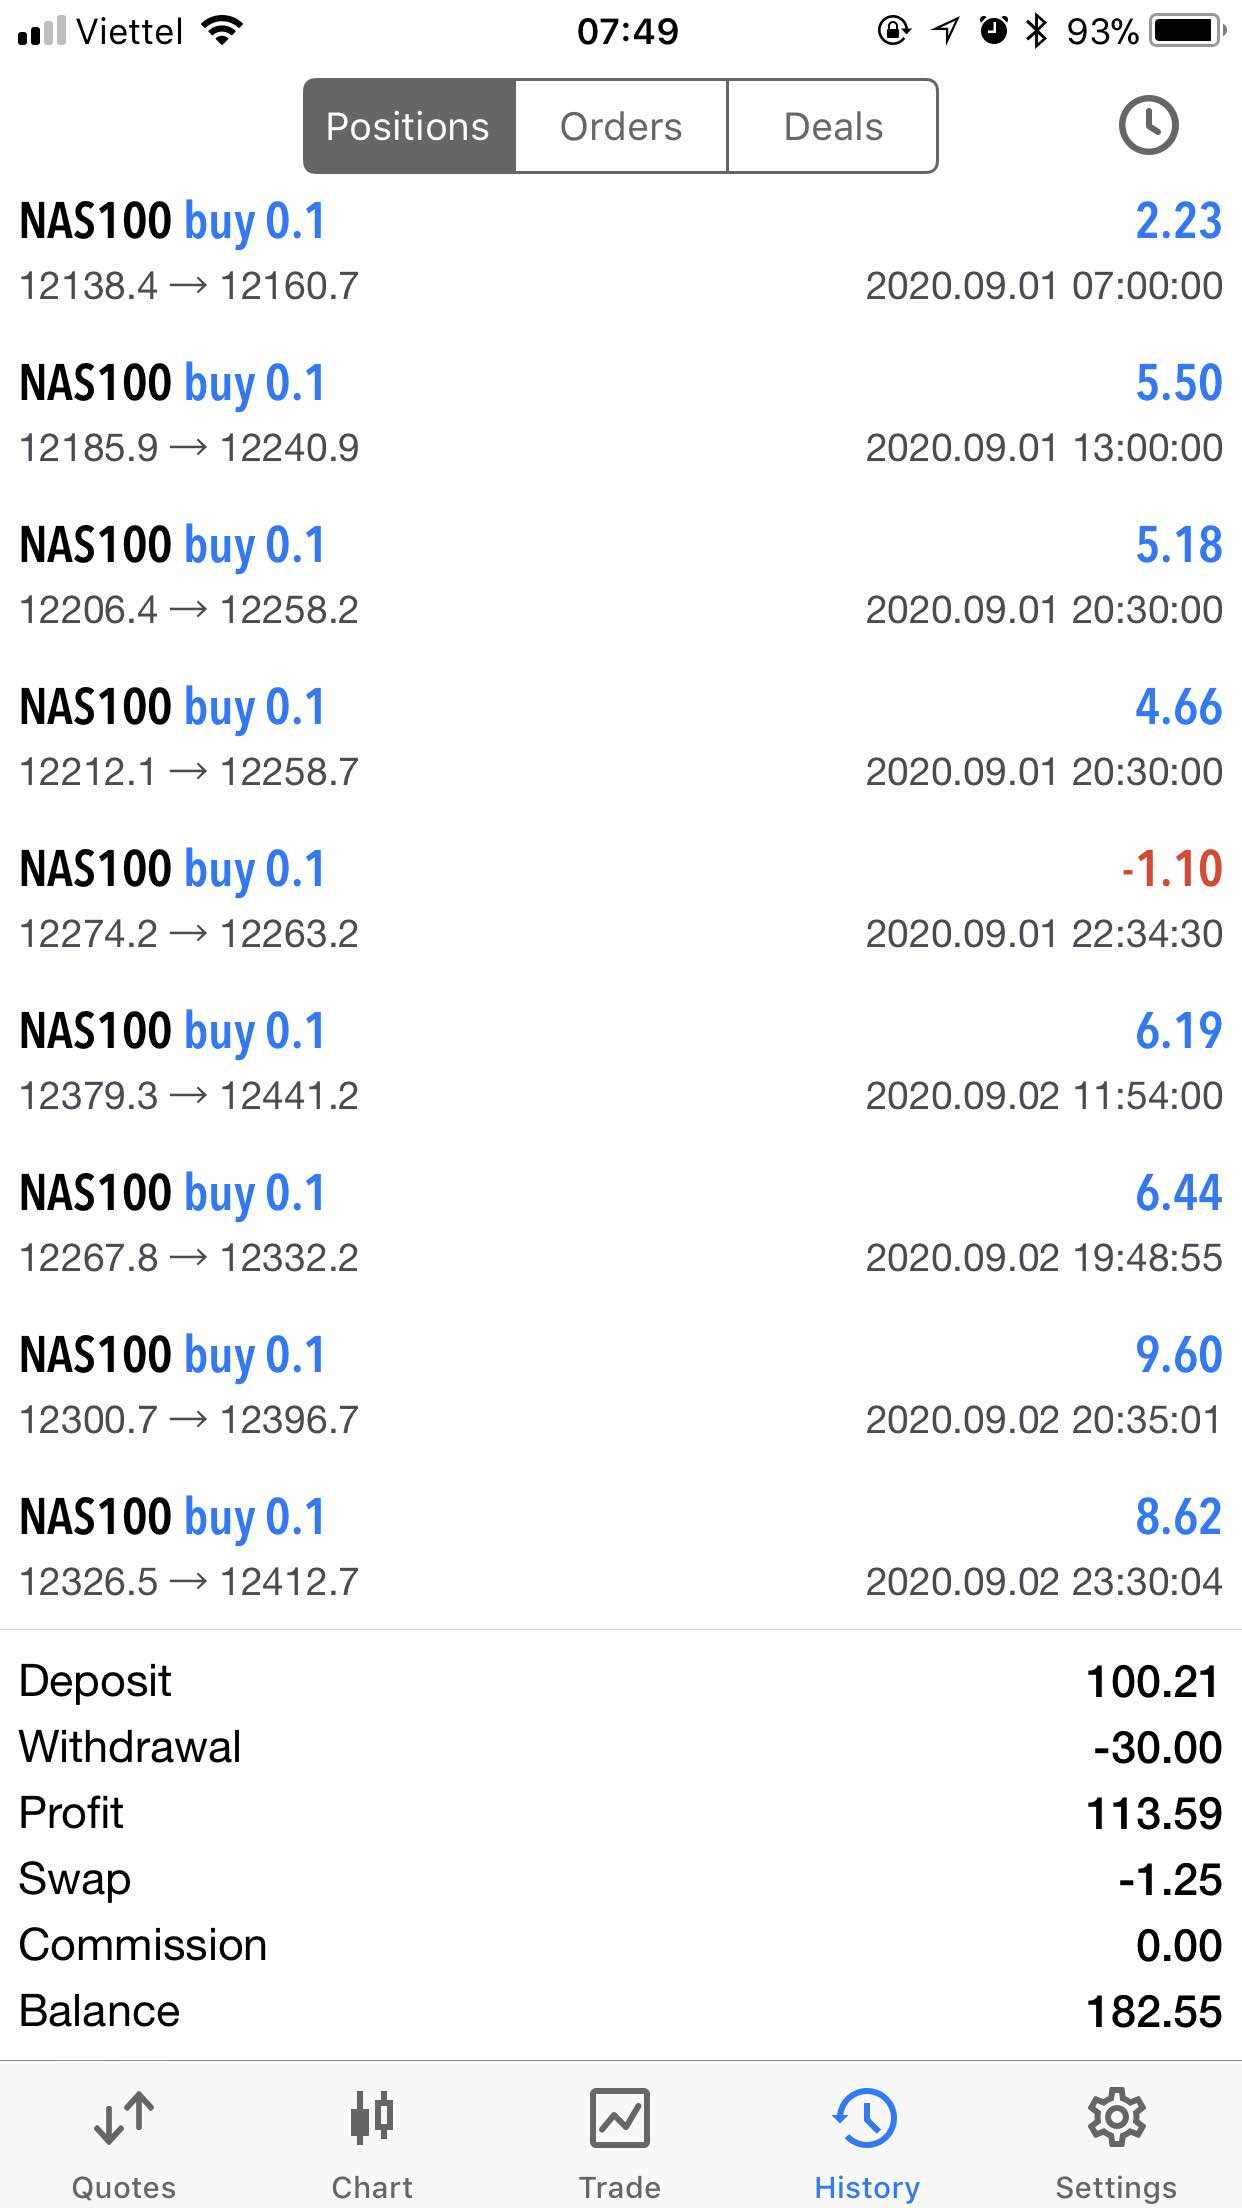Tap the Wi-Fi icon in status bar
Viewport: 1242px width, 2208px height.
pyautogui.click(x=222, y=31)
